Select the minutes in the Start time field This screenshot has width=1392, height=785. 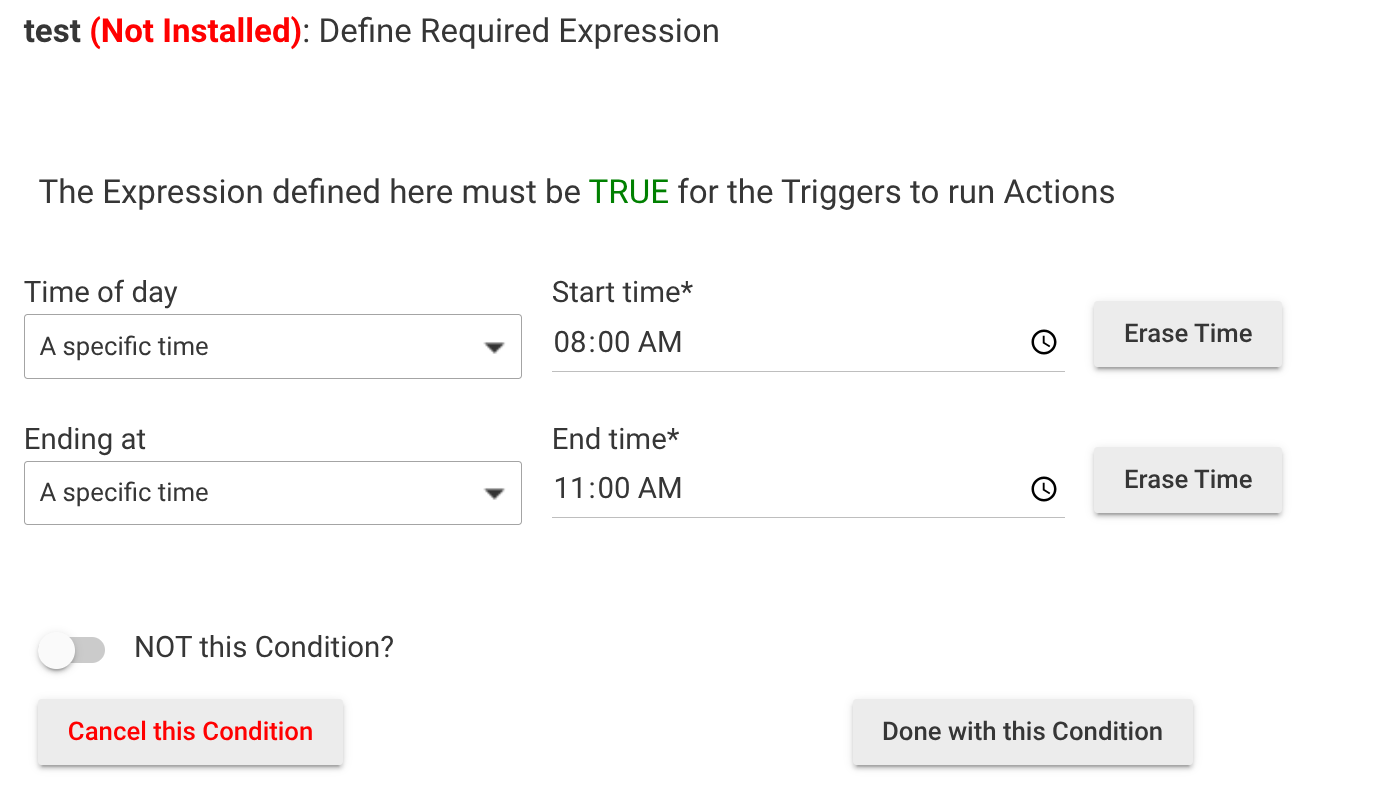[610, 343]
